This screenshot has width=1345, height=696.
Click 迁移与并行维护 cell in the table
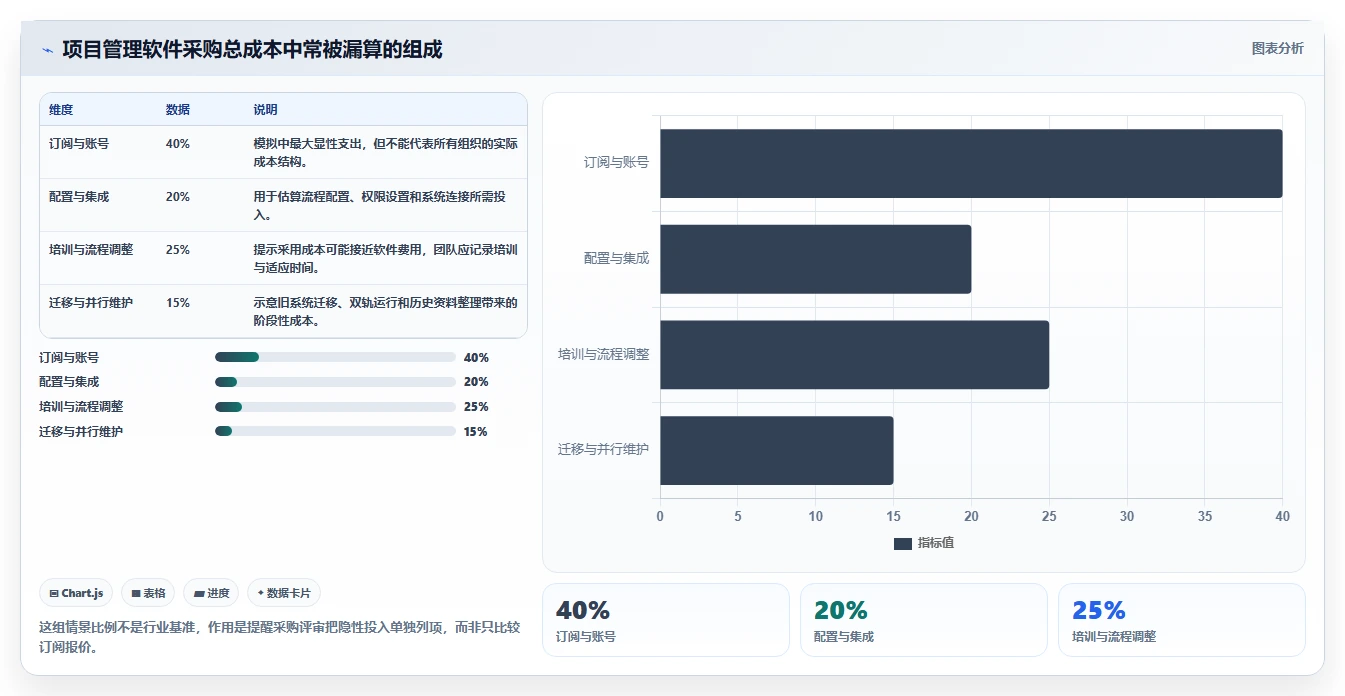click(91, 303)
